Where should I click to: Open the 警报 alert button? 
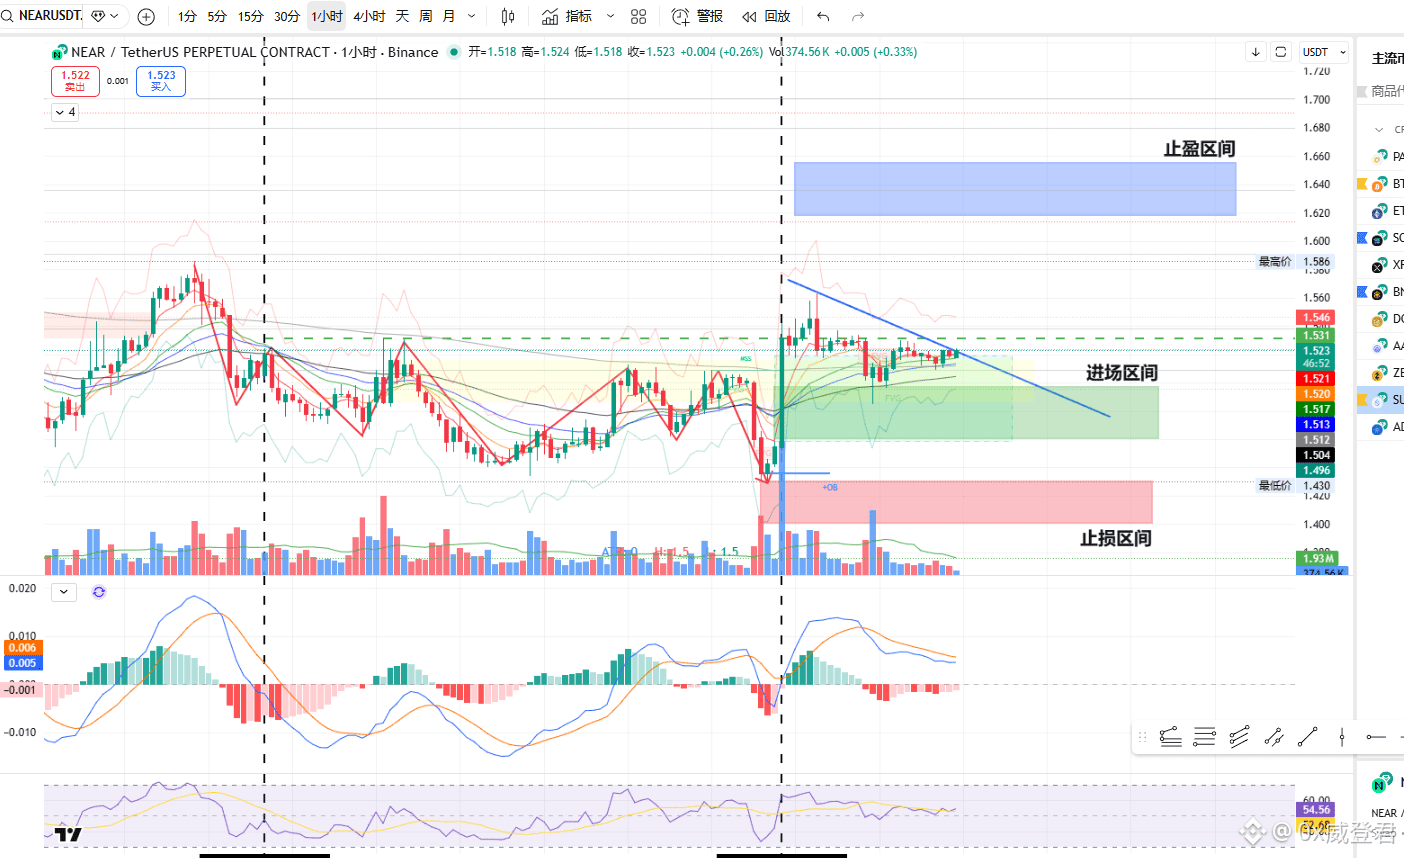coord(698,16)
